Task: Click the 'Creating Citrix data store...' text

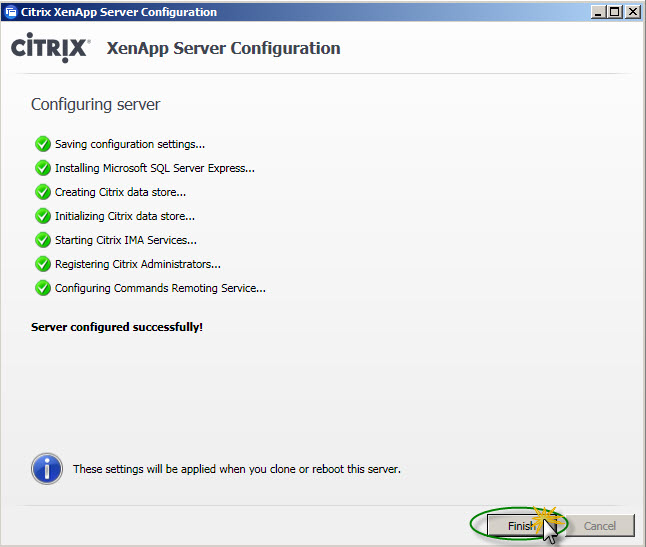Action: pos(120,192)
